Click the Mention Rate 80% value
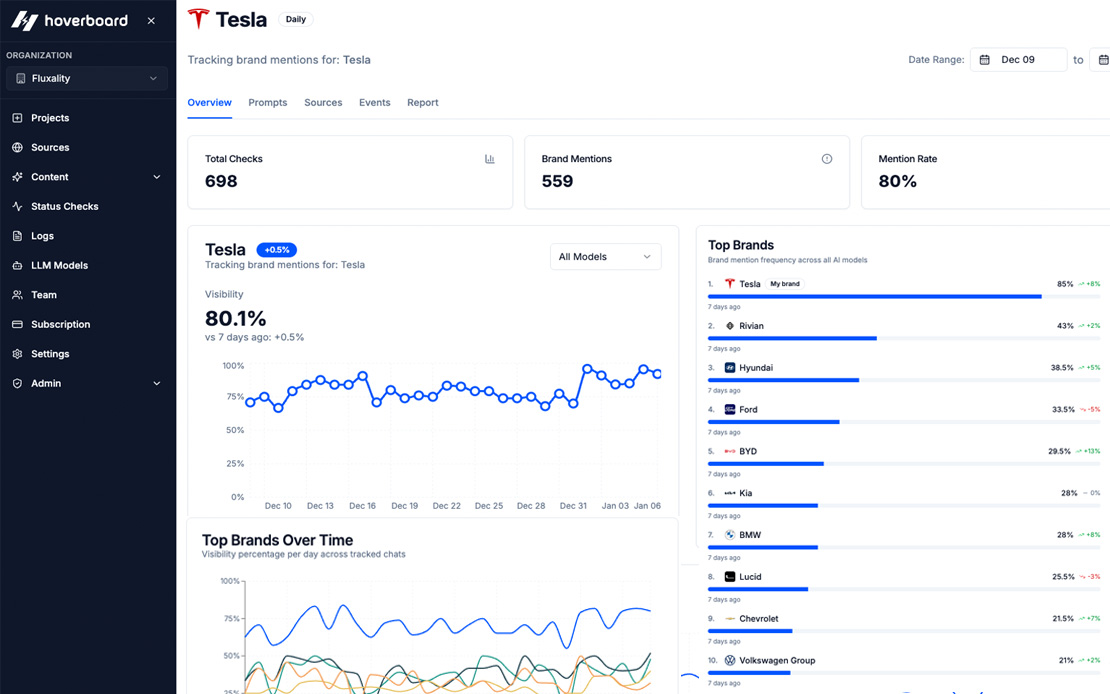The height and width of the screenshot is (694, 1110). pos(898,181)
